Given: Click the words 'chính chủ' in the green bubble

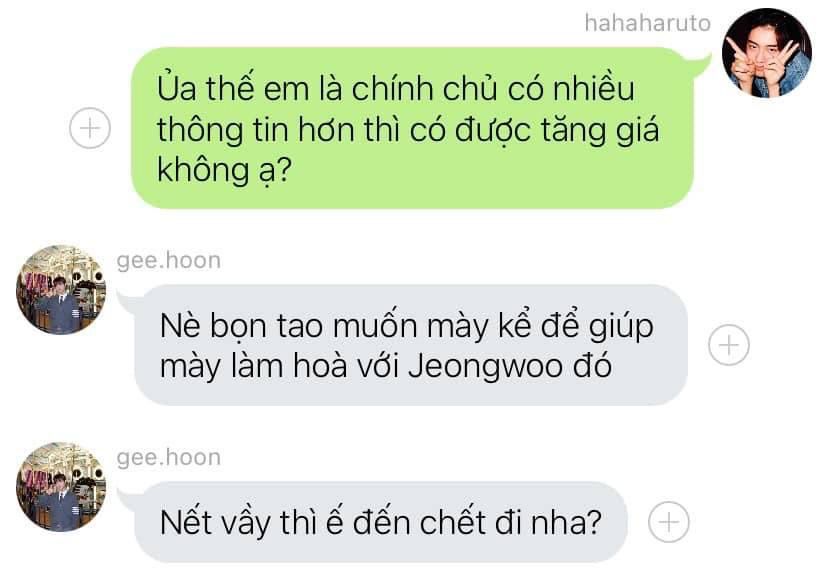Looking at the screenshot, I should coord(424,89).
